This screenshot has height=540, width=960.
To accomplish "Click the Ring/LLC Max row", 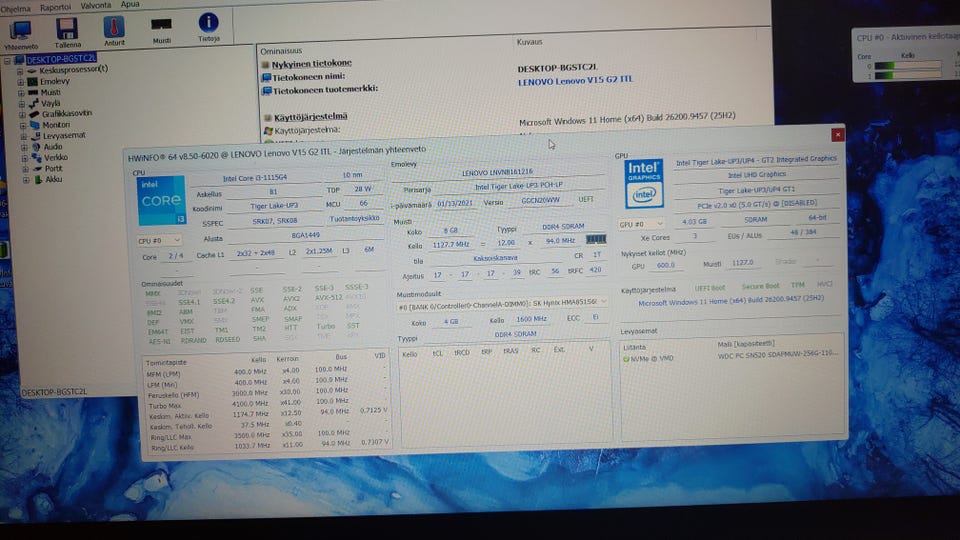I will pyautogui.click(x=266, y=435).
